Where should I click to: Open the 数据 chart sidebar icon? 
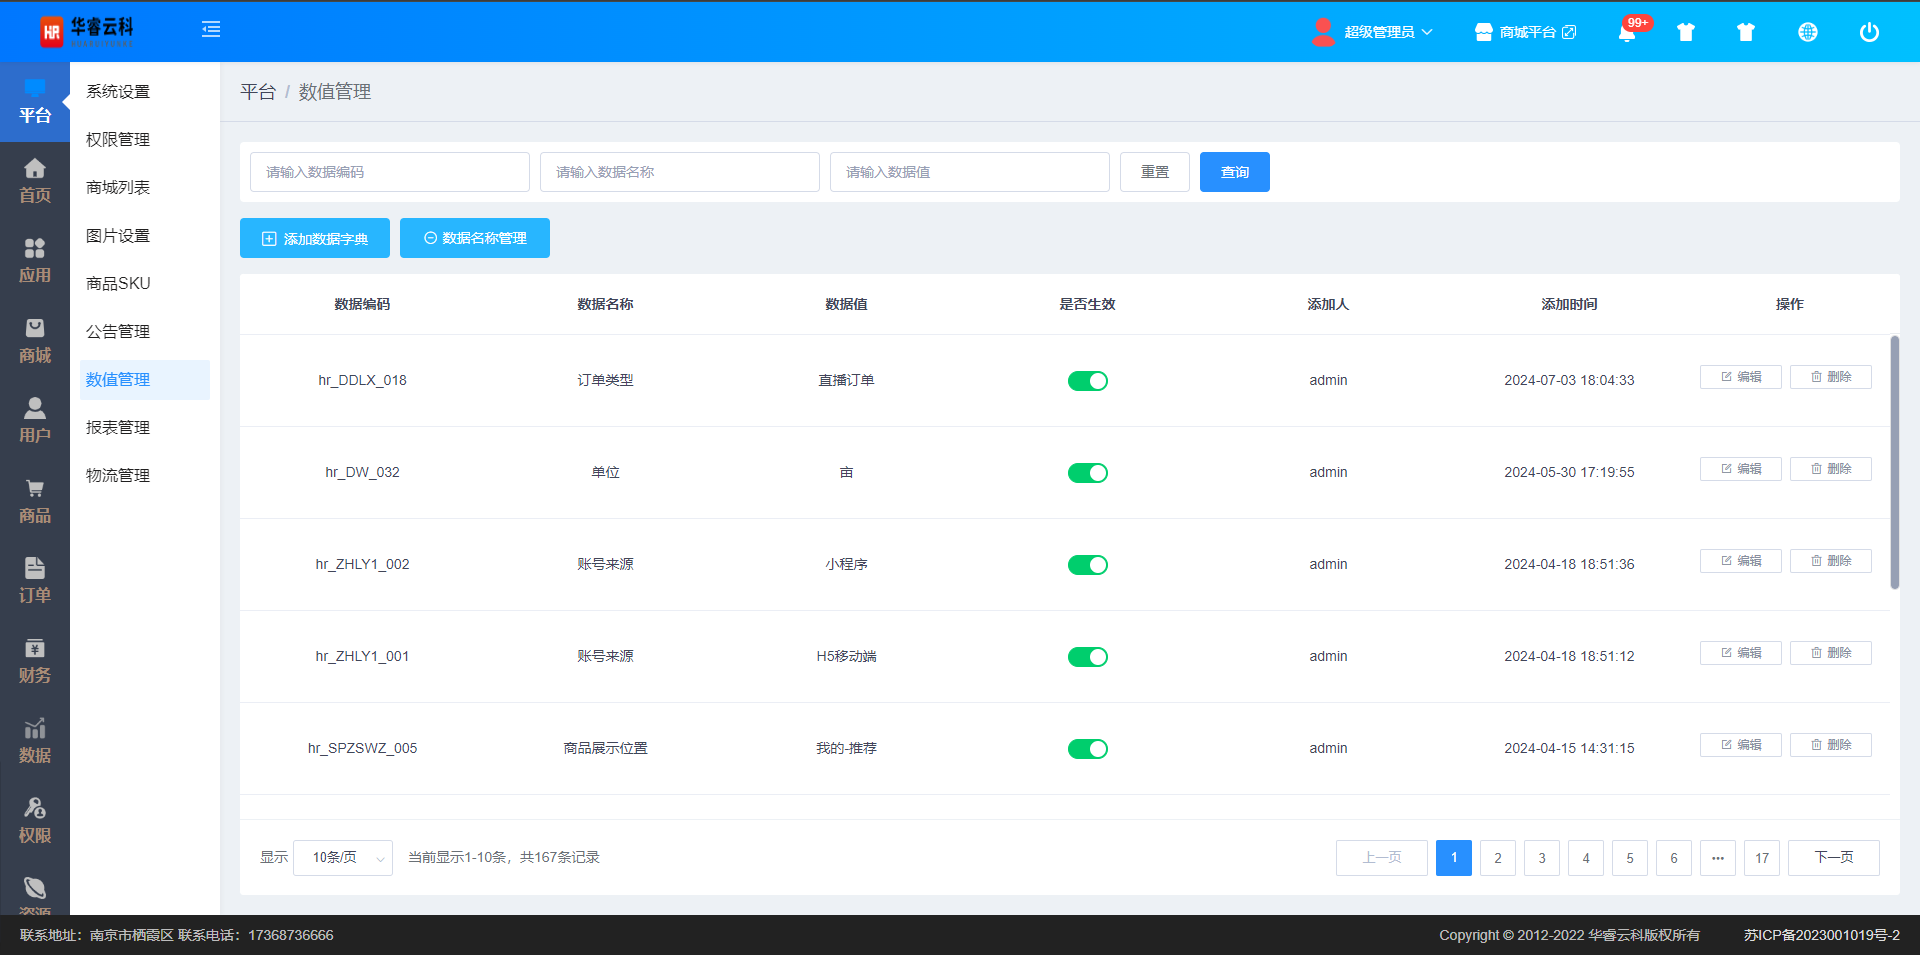[35, 741]
